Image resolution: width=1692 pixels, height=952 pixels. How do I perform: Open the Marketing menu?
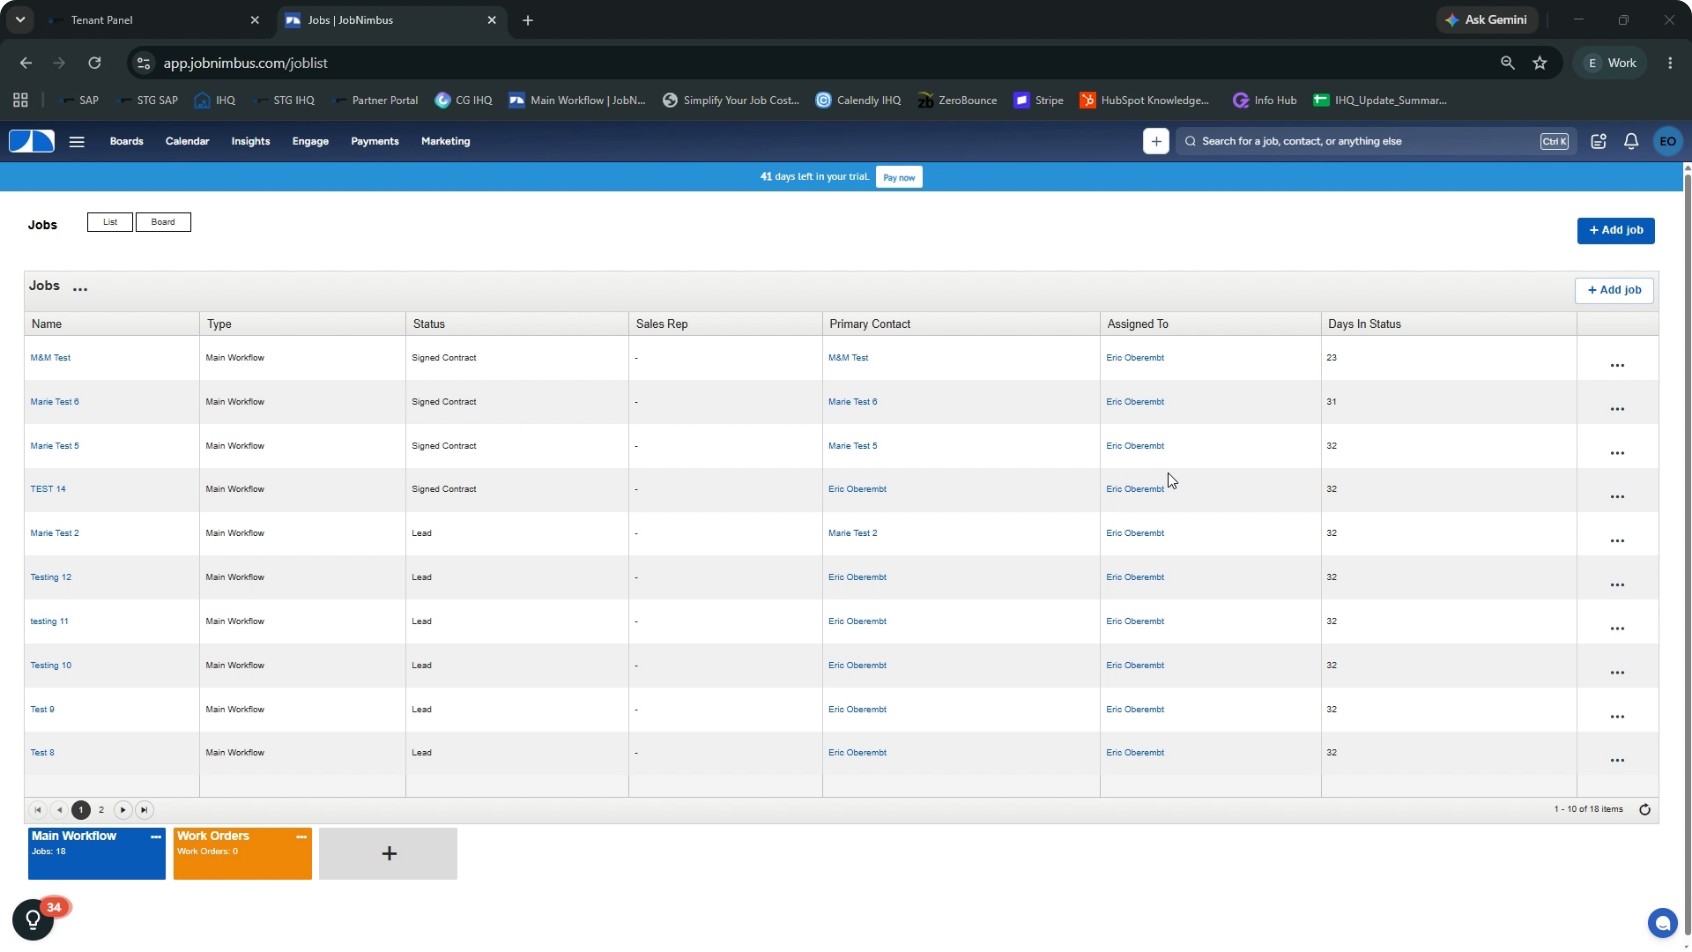click(445, 142)
